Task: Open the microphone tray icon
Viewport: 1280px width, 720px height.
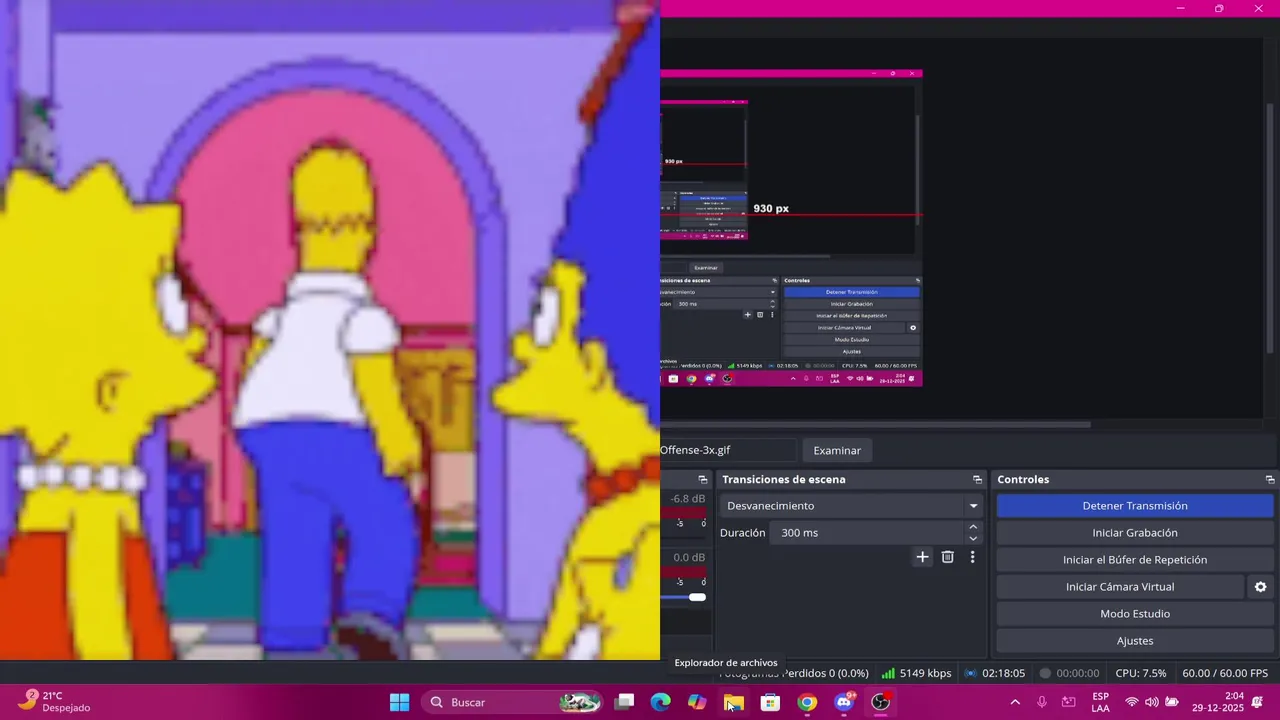Action: tap(1042, 702)
